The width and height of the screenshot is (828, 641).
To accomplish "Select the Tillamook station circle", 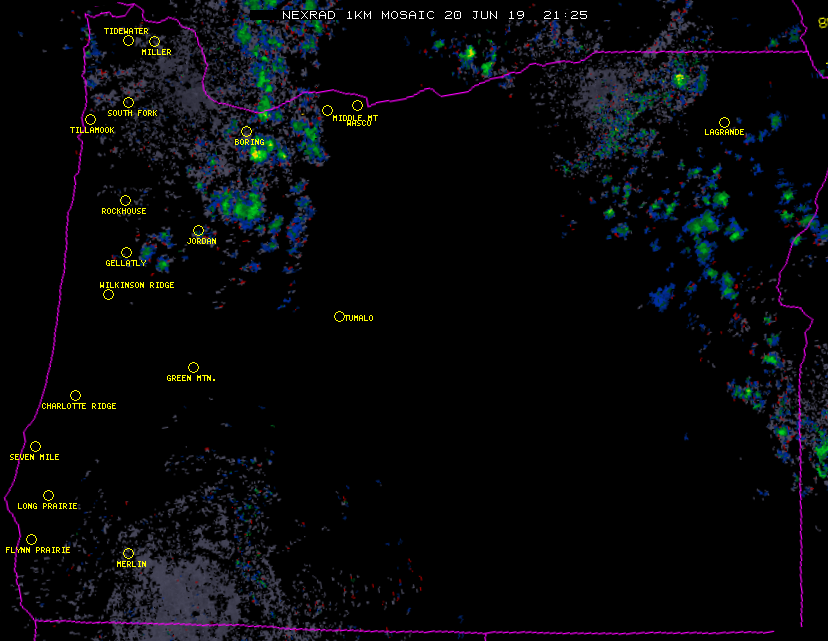I will coord(90,120).
